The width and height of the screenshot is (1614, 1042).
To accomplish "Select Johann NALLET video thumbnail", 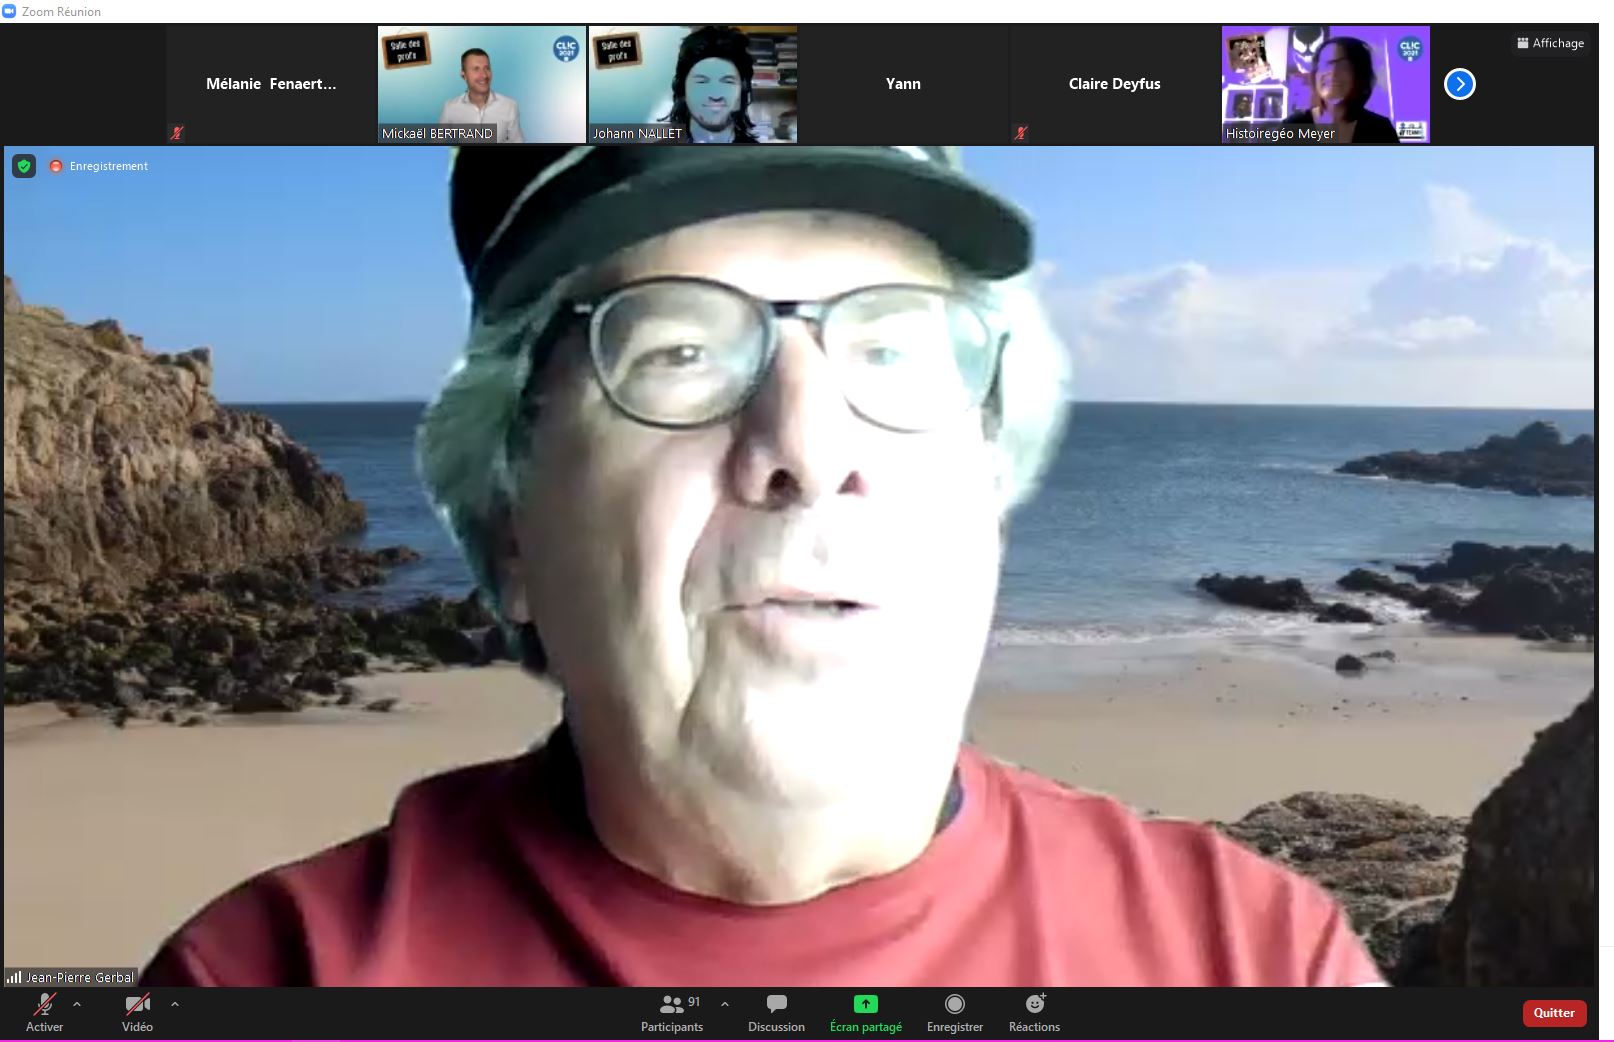I will [693, 84].
